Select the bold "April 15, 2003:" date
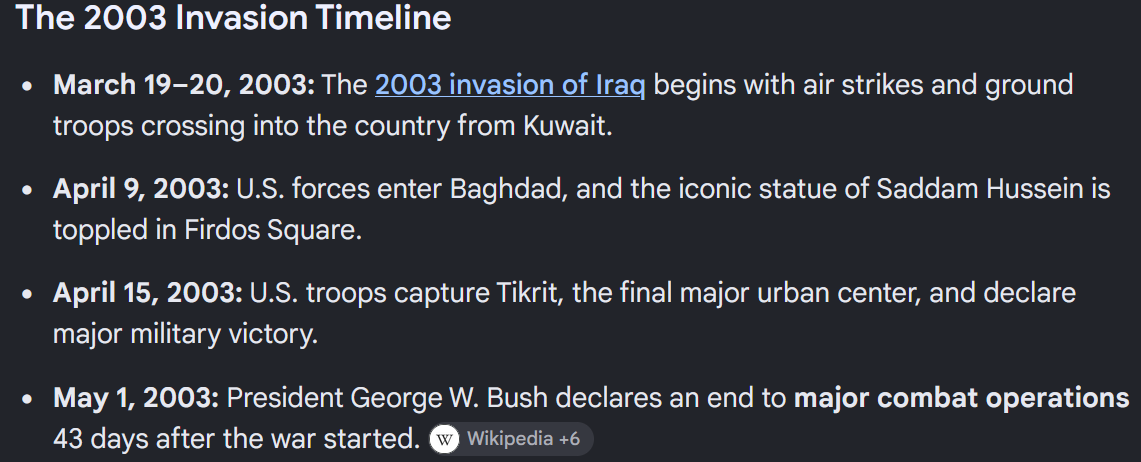 148,293
